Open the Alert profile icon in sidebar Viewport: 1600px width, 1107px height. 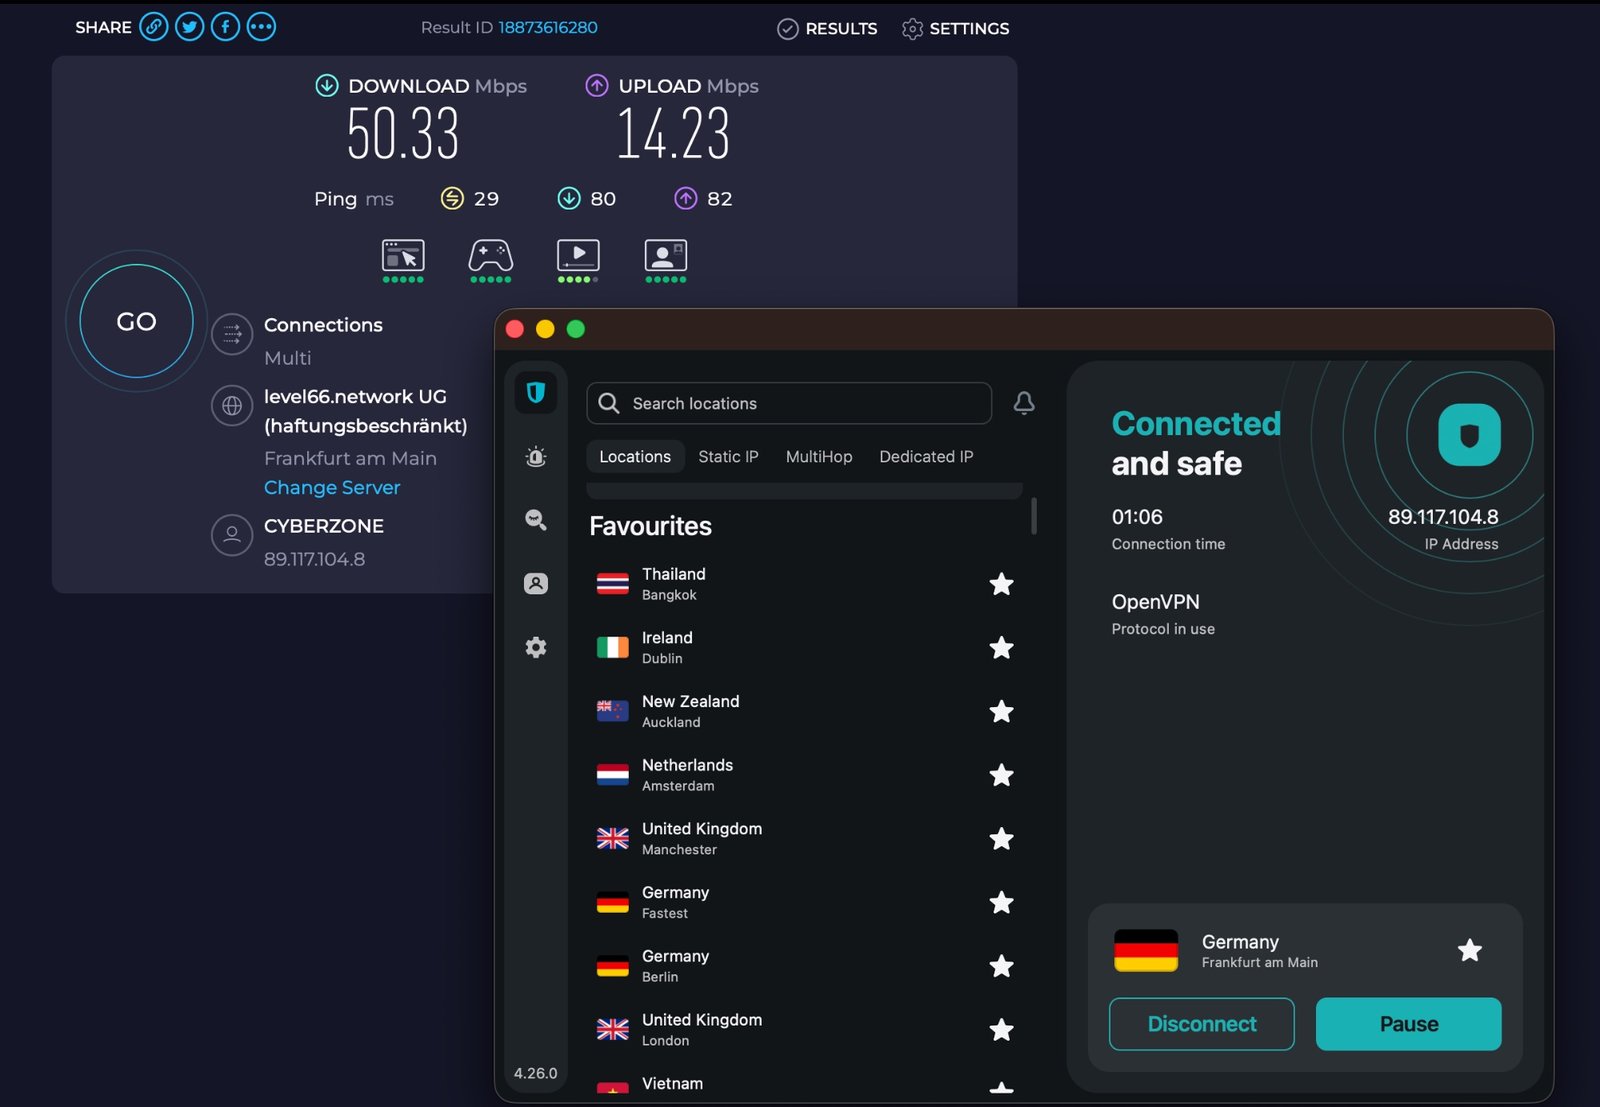coord(536,583)
